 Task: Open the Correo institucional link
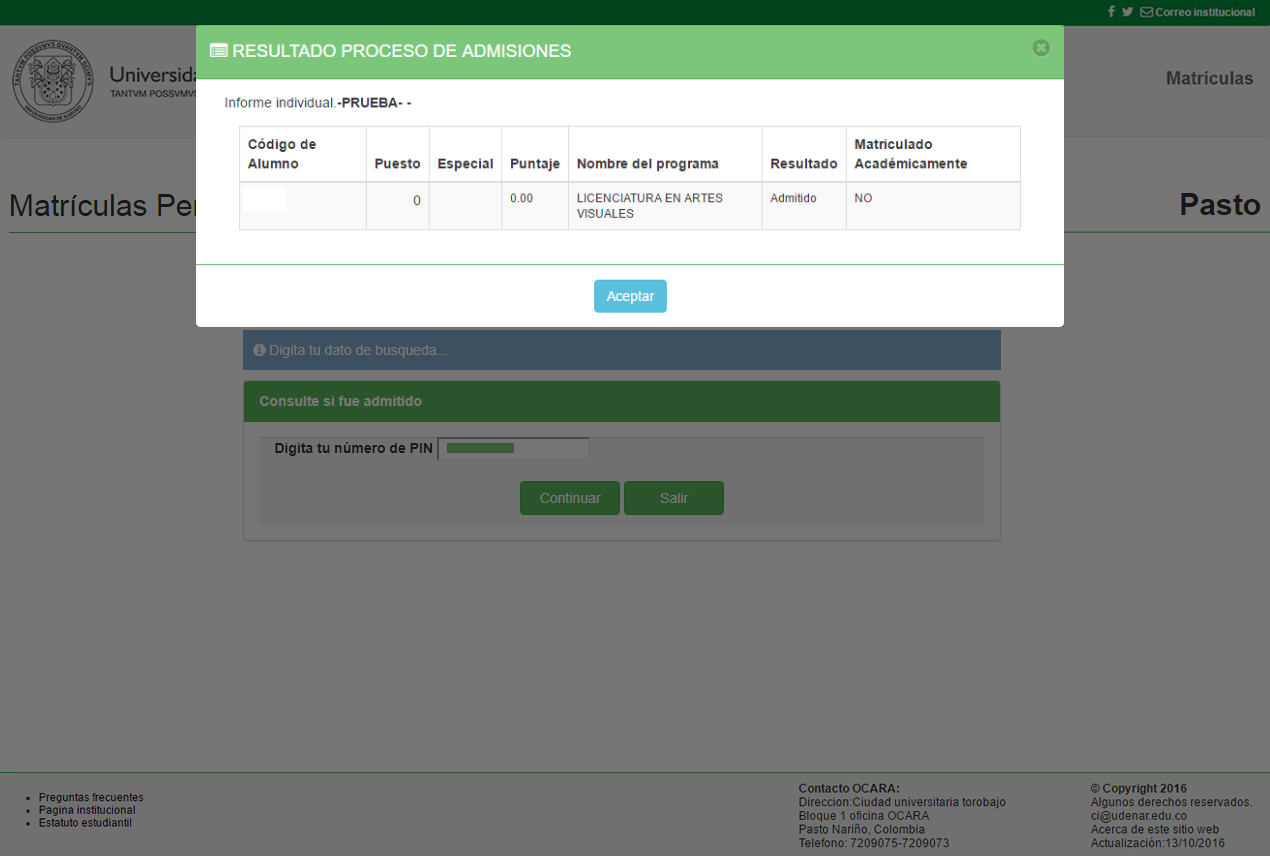pos(1205,12)
